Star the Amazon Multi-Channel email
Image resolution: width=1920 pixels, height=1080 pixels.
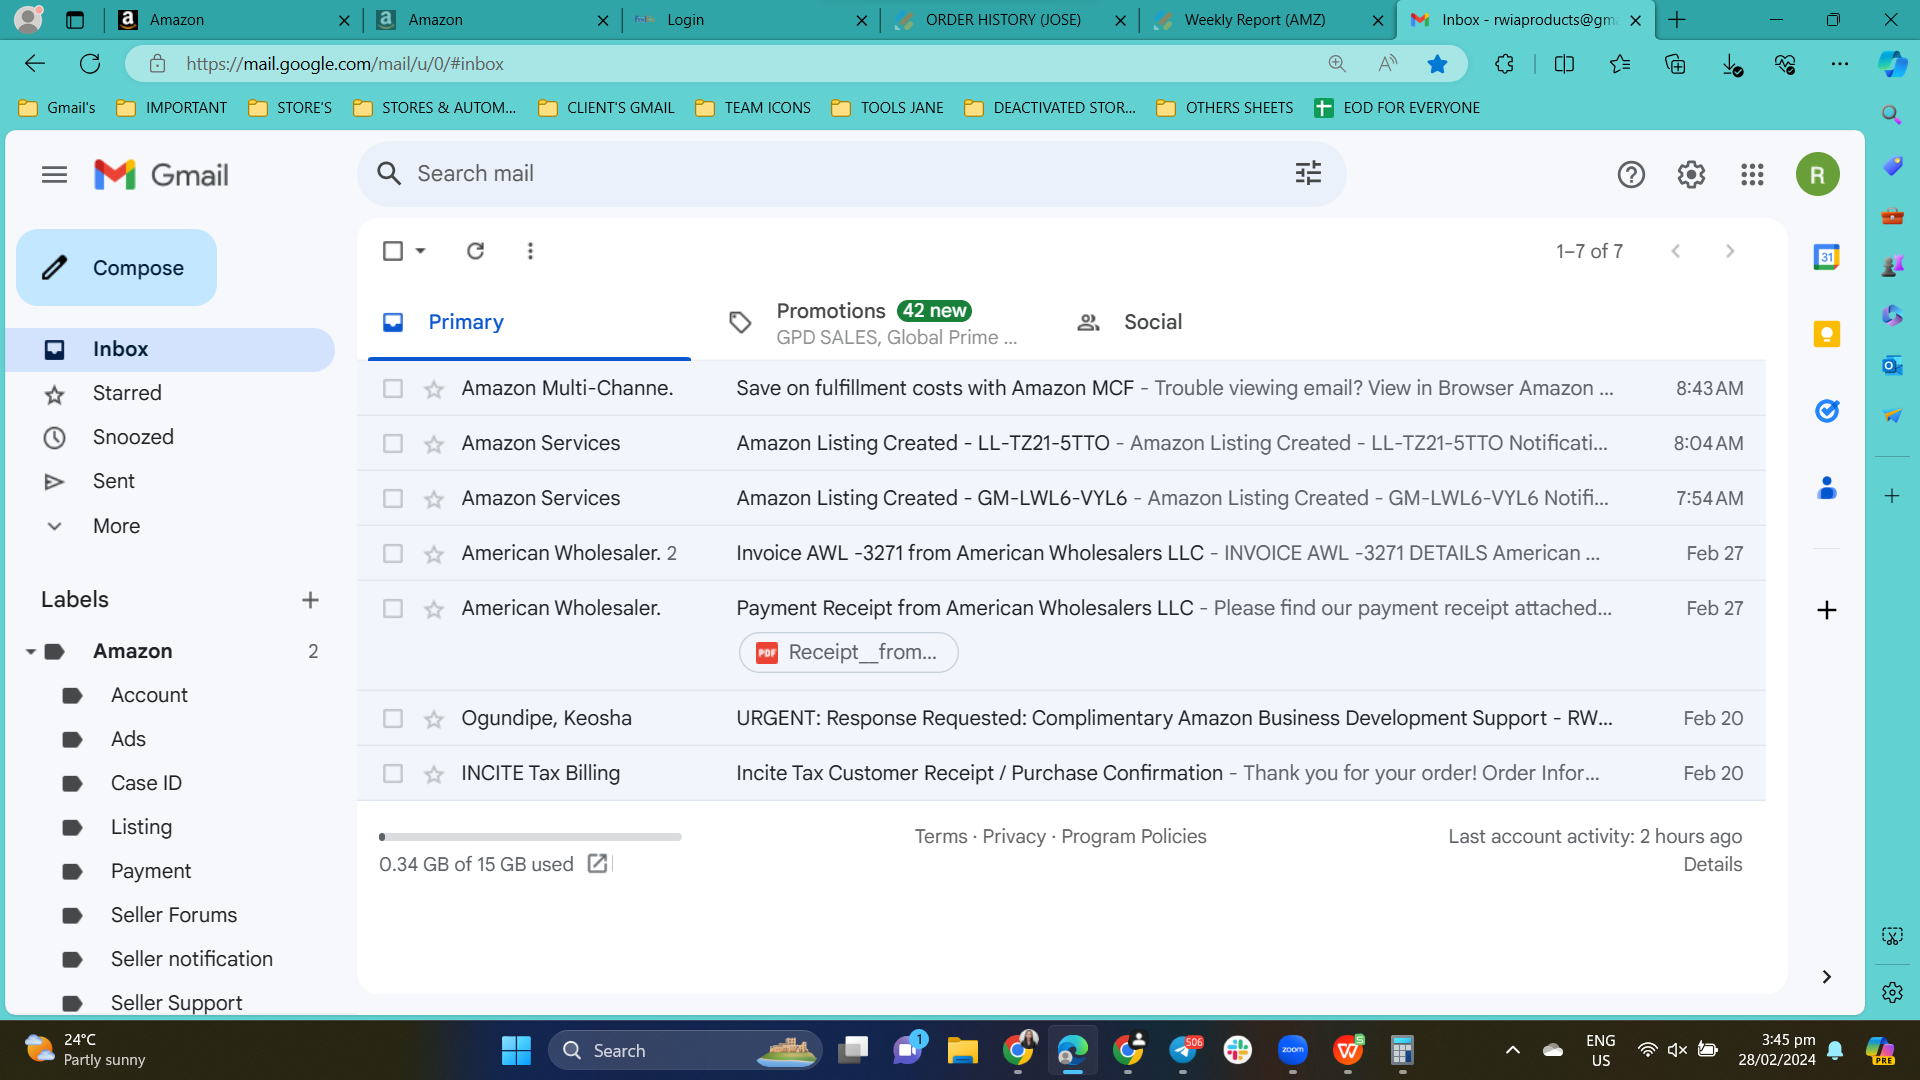(x=434, y=389)
